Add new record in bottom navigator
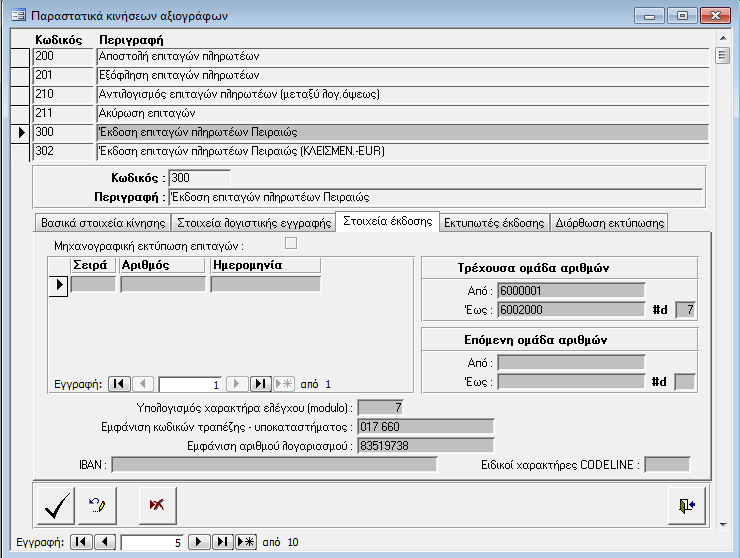This screenshot has height=558, width=740. 245,542
